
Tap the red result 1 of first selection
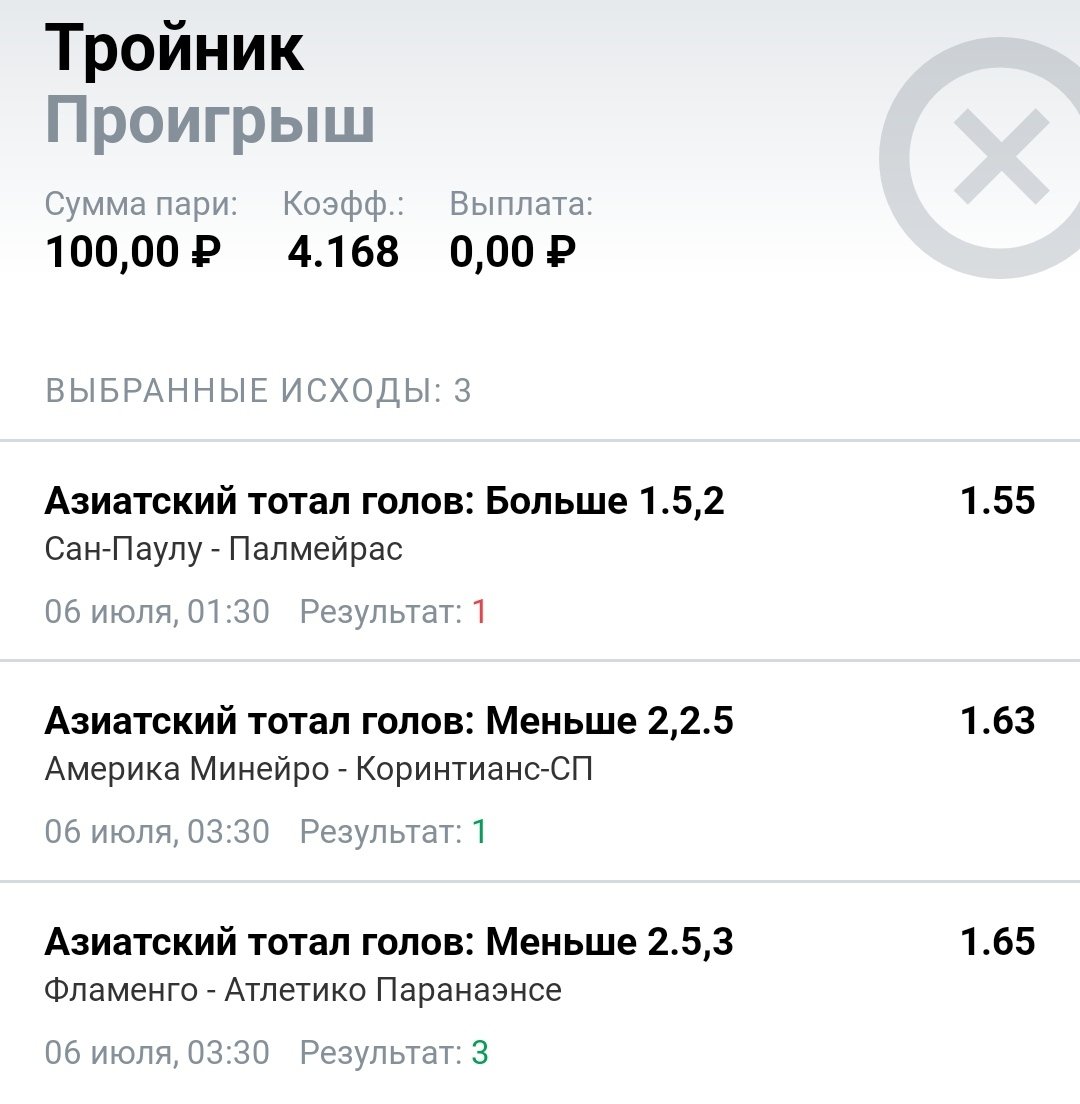[x=479, y=611]
